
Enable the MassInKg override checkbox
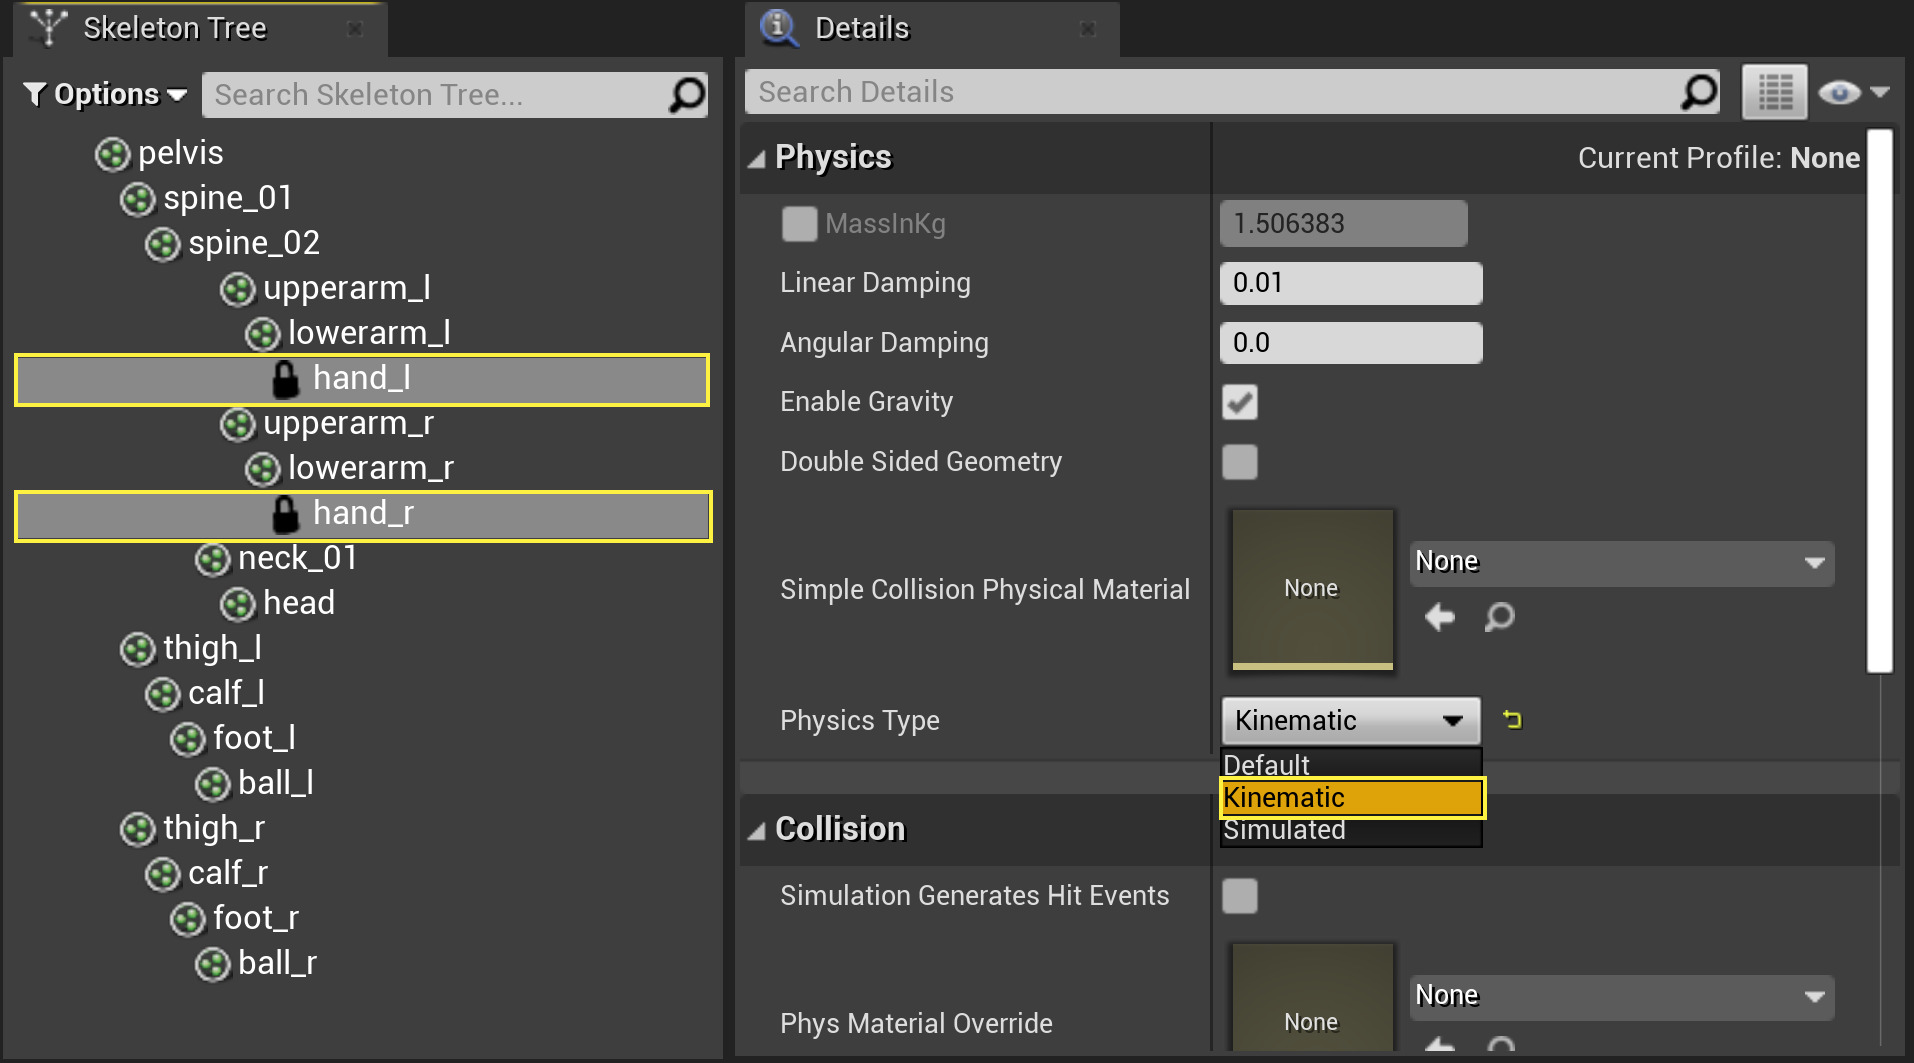tap(799, 224)
